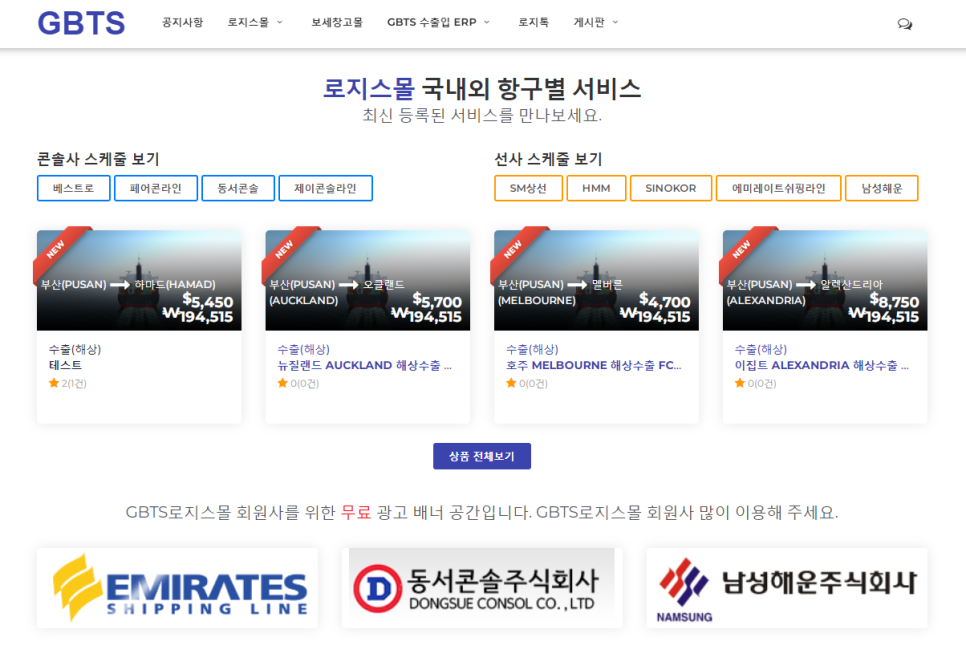
Task: Open 이집트 ALEXANDRIA 해상수출 product link
Action: (x=822, y=365)
